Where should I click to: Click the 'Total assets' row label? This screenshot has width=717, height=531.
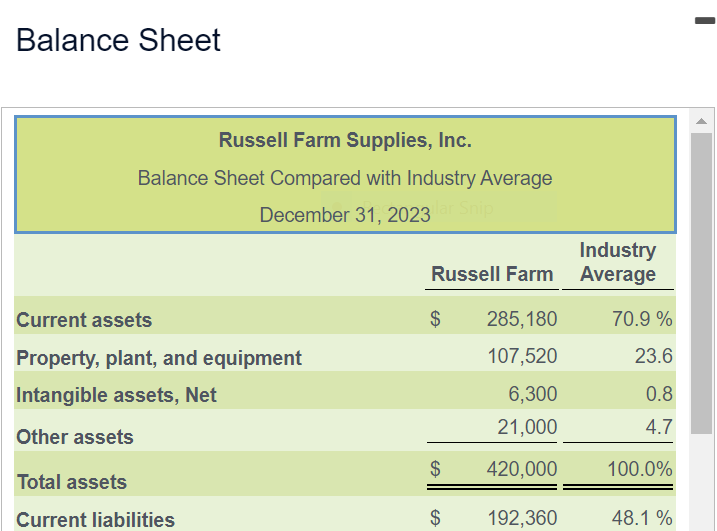tap(72, 482)
